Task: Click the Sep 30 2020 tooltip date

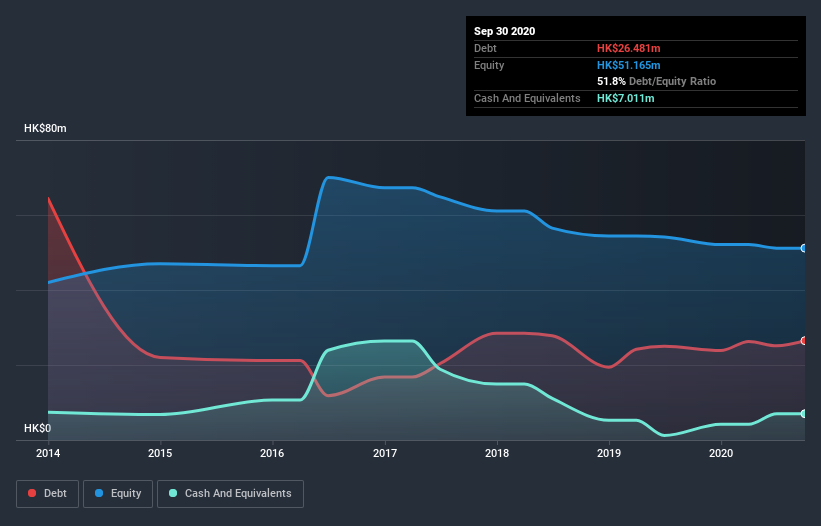Action: click(504, 31)
